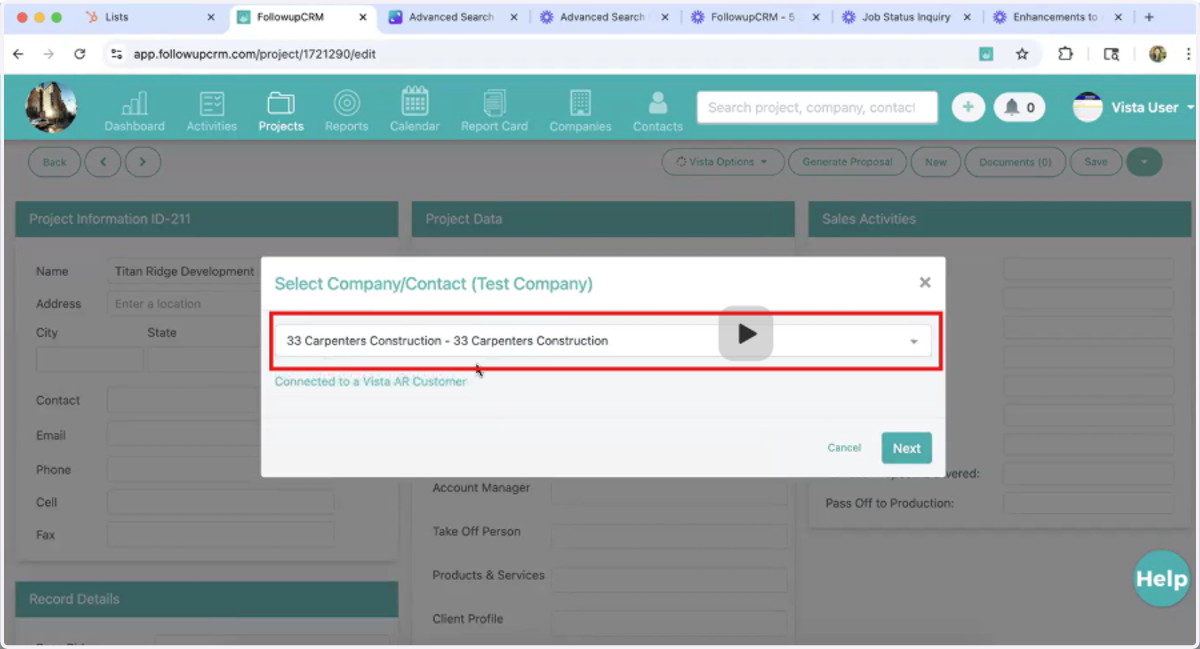Click the Project Information ID-211 header
Image resolution: width=1200 pixels, height=649 pixels.
[207, 219]
